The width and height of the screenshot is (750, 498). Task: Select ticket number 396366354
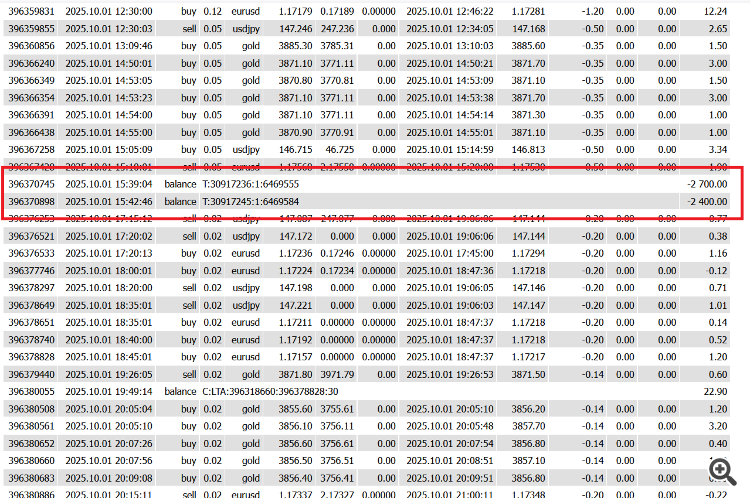[32, 98]
